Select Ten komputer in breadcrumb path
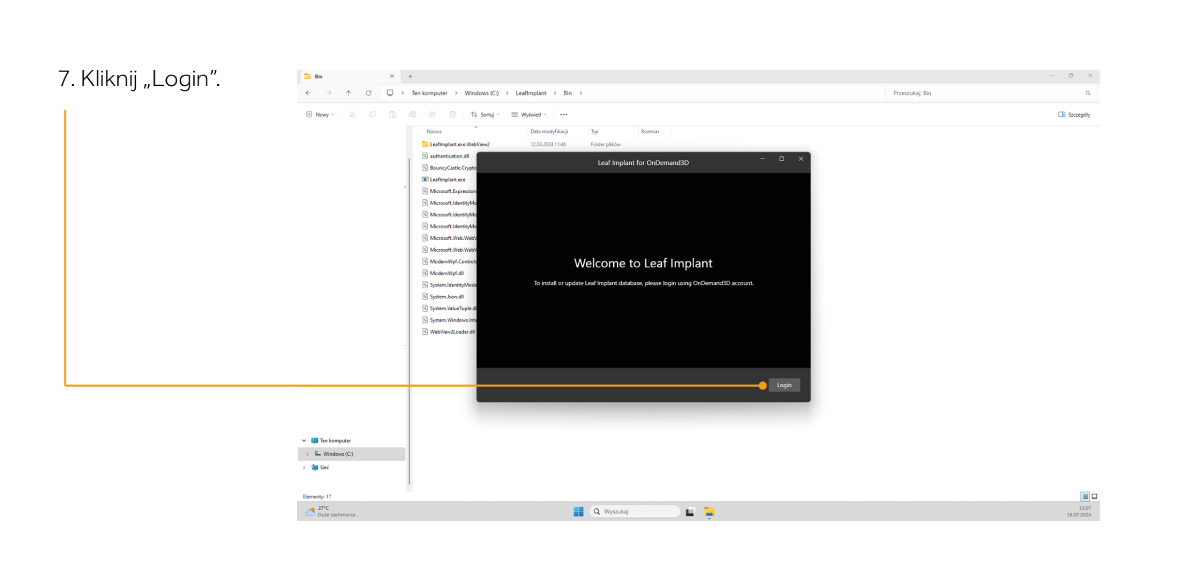Screen dimensions: 1200x585 pos(428,93)
